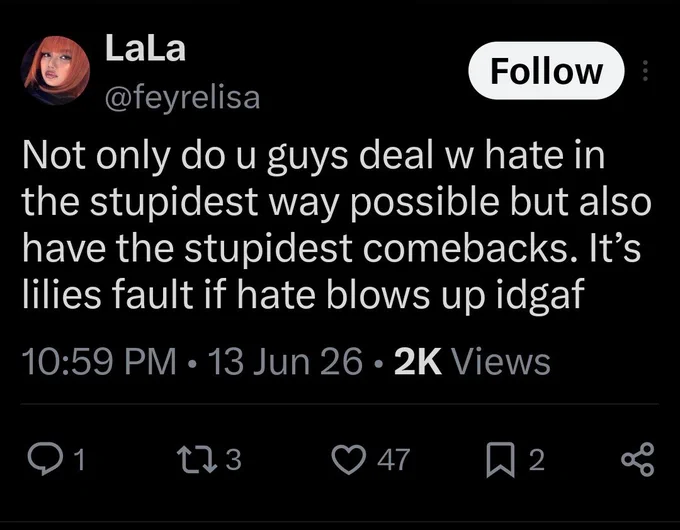Click the bookmark count of 2
Viewport: 680px width, 530px height.
click(x=536, y=460)
